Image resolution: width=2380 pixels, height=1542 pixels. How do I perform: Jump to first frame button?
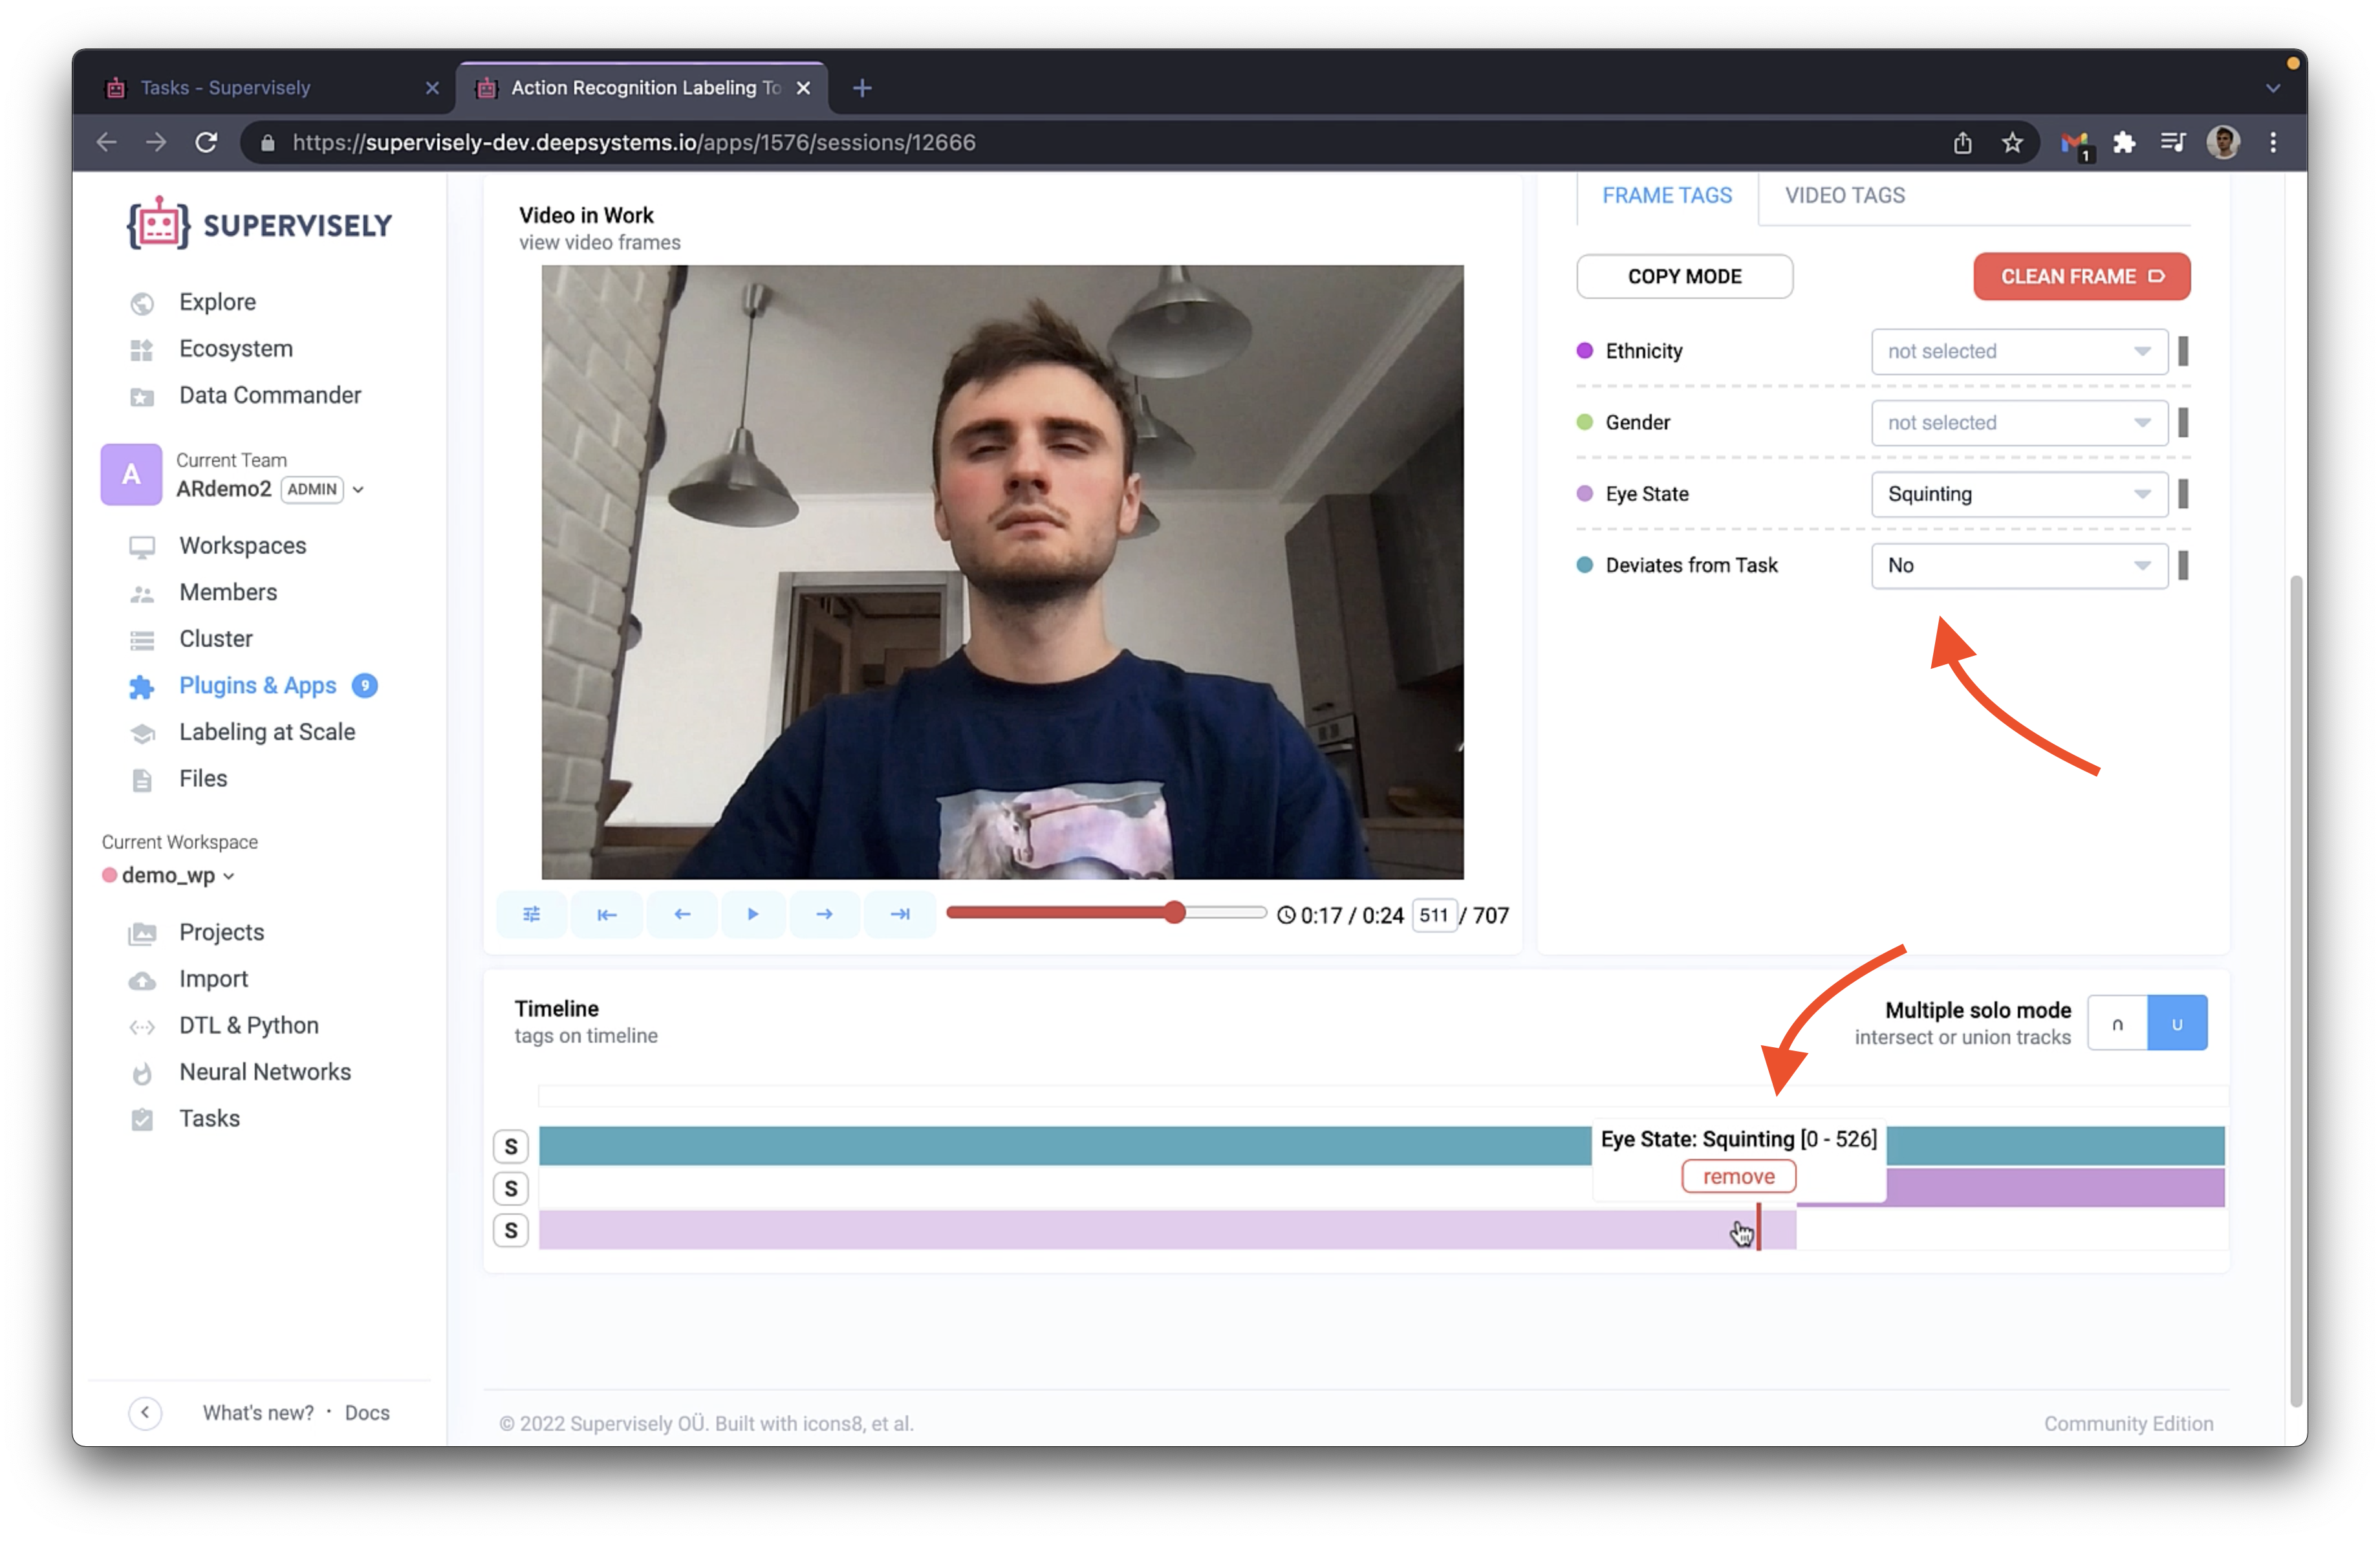[607, 914]
